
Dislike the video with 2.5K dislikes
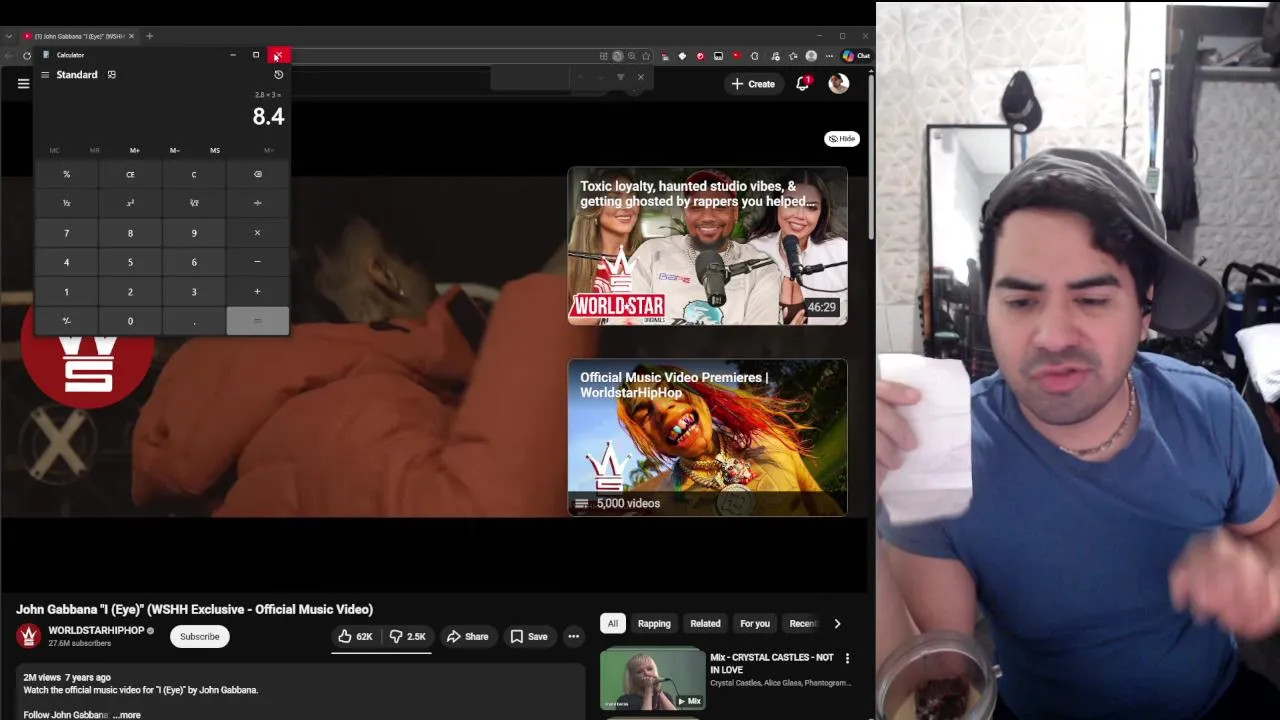(407, 636)
